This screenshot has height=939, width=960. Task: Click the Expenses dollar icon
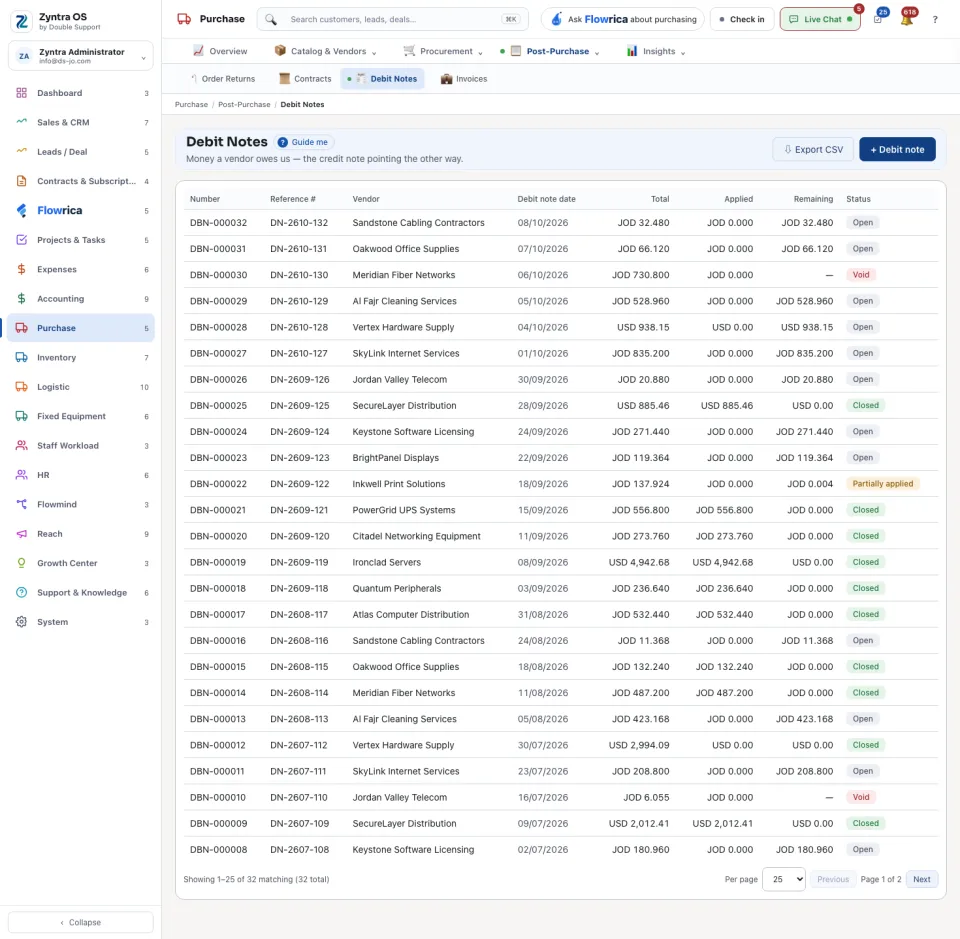coord(21,269)
